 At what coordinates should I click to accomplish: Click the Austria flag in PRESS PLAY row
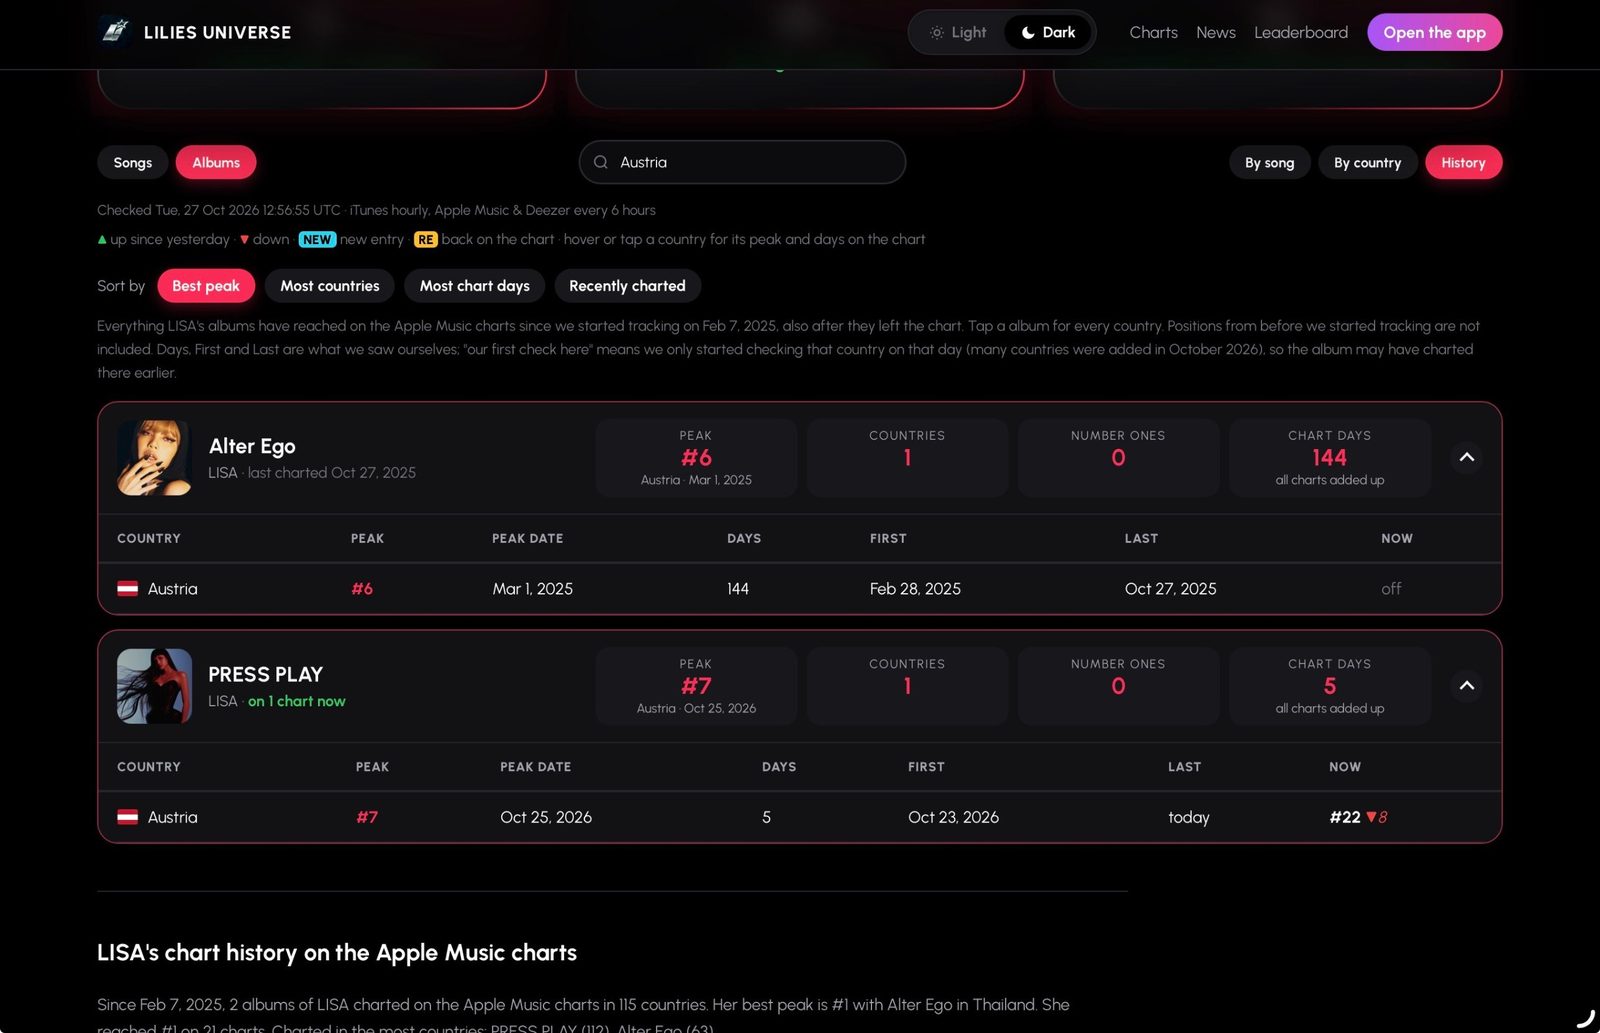click(x=128, y=817)
